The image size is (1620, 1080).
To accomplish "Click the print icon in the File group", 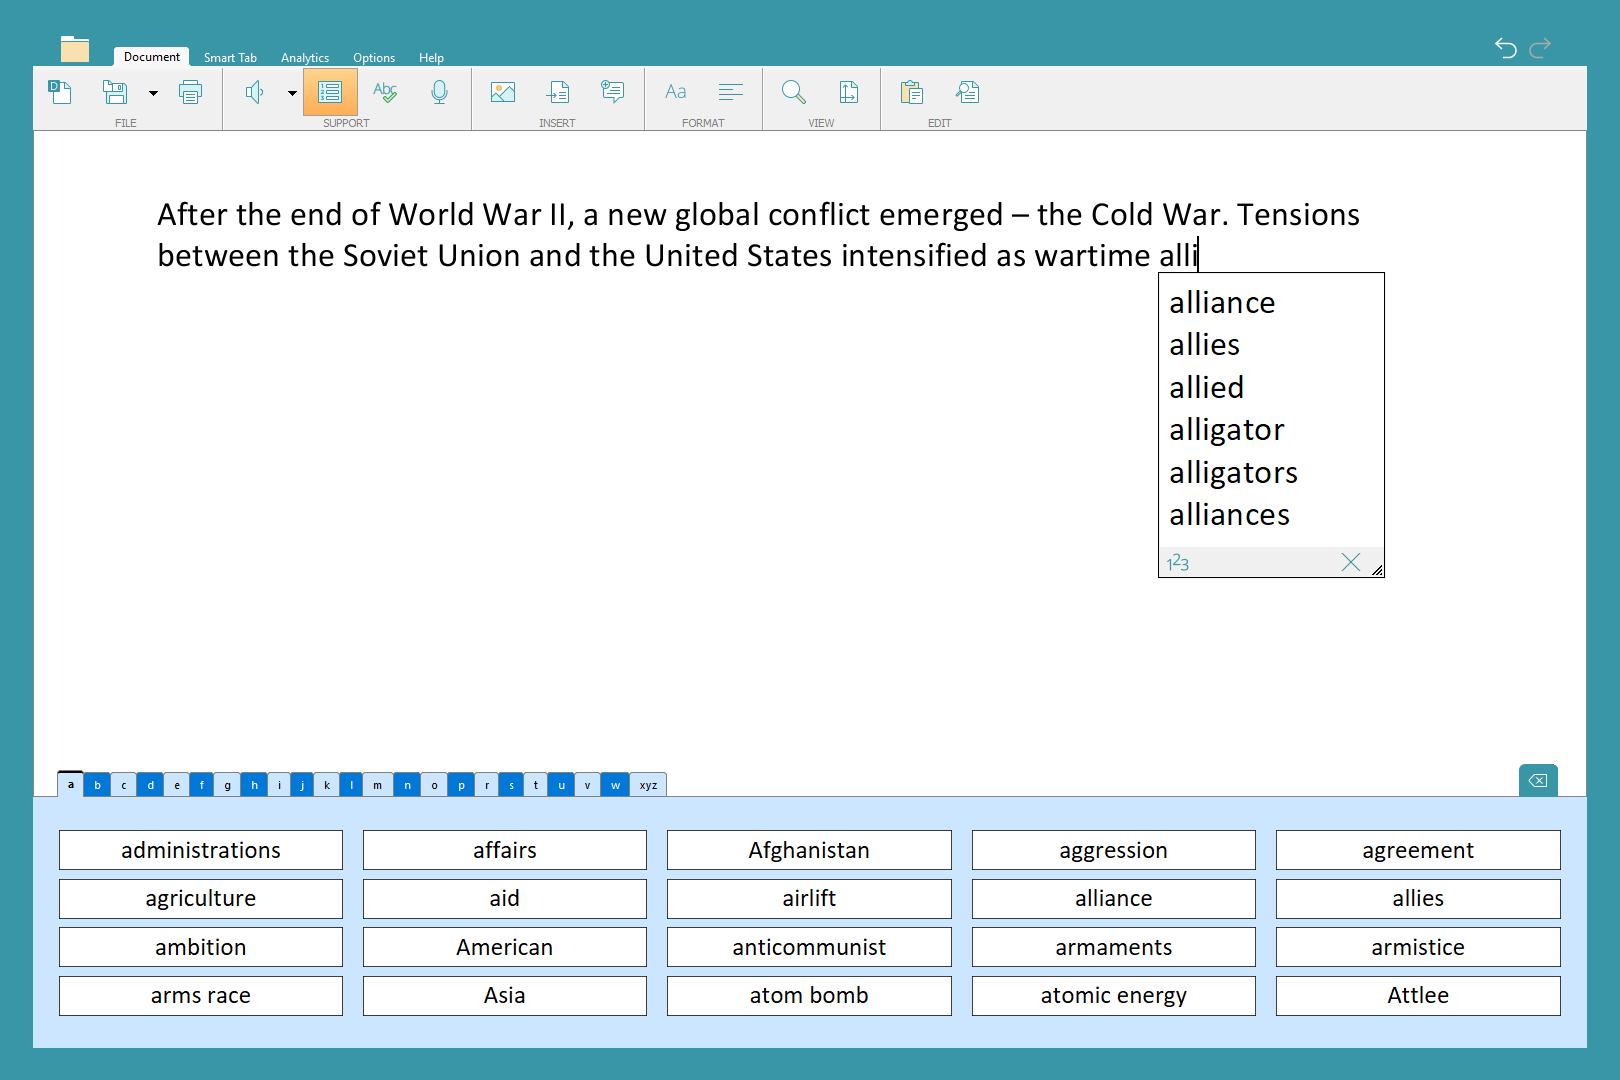I will point(190,93).
